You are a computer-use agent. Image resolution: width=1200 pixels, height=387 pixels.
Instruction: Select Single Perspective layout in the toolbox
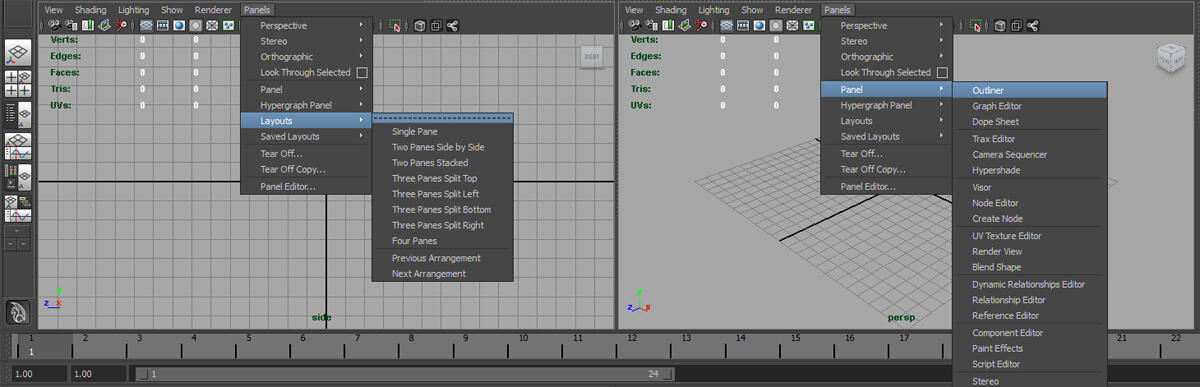pyautogui.click(x=18, y=53)
